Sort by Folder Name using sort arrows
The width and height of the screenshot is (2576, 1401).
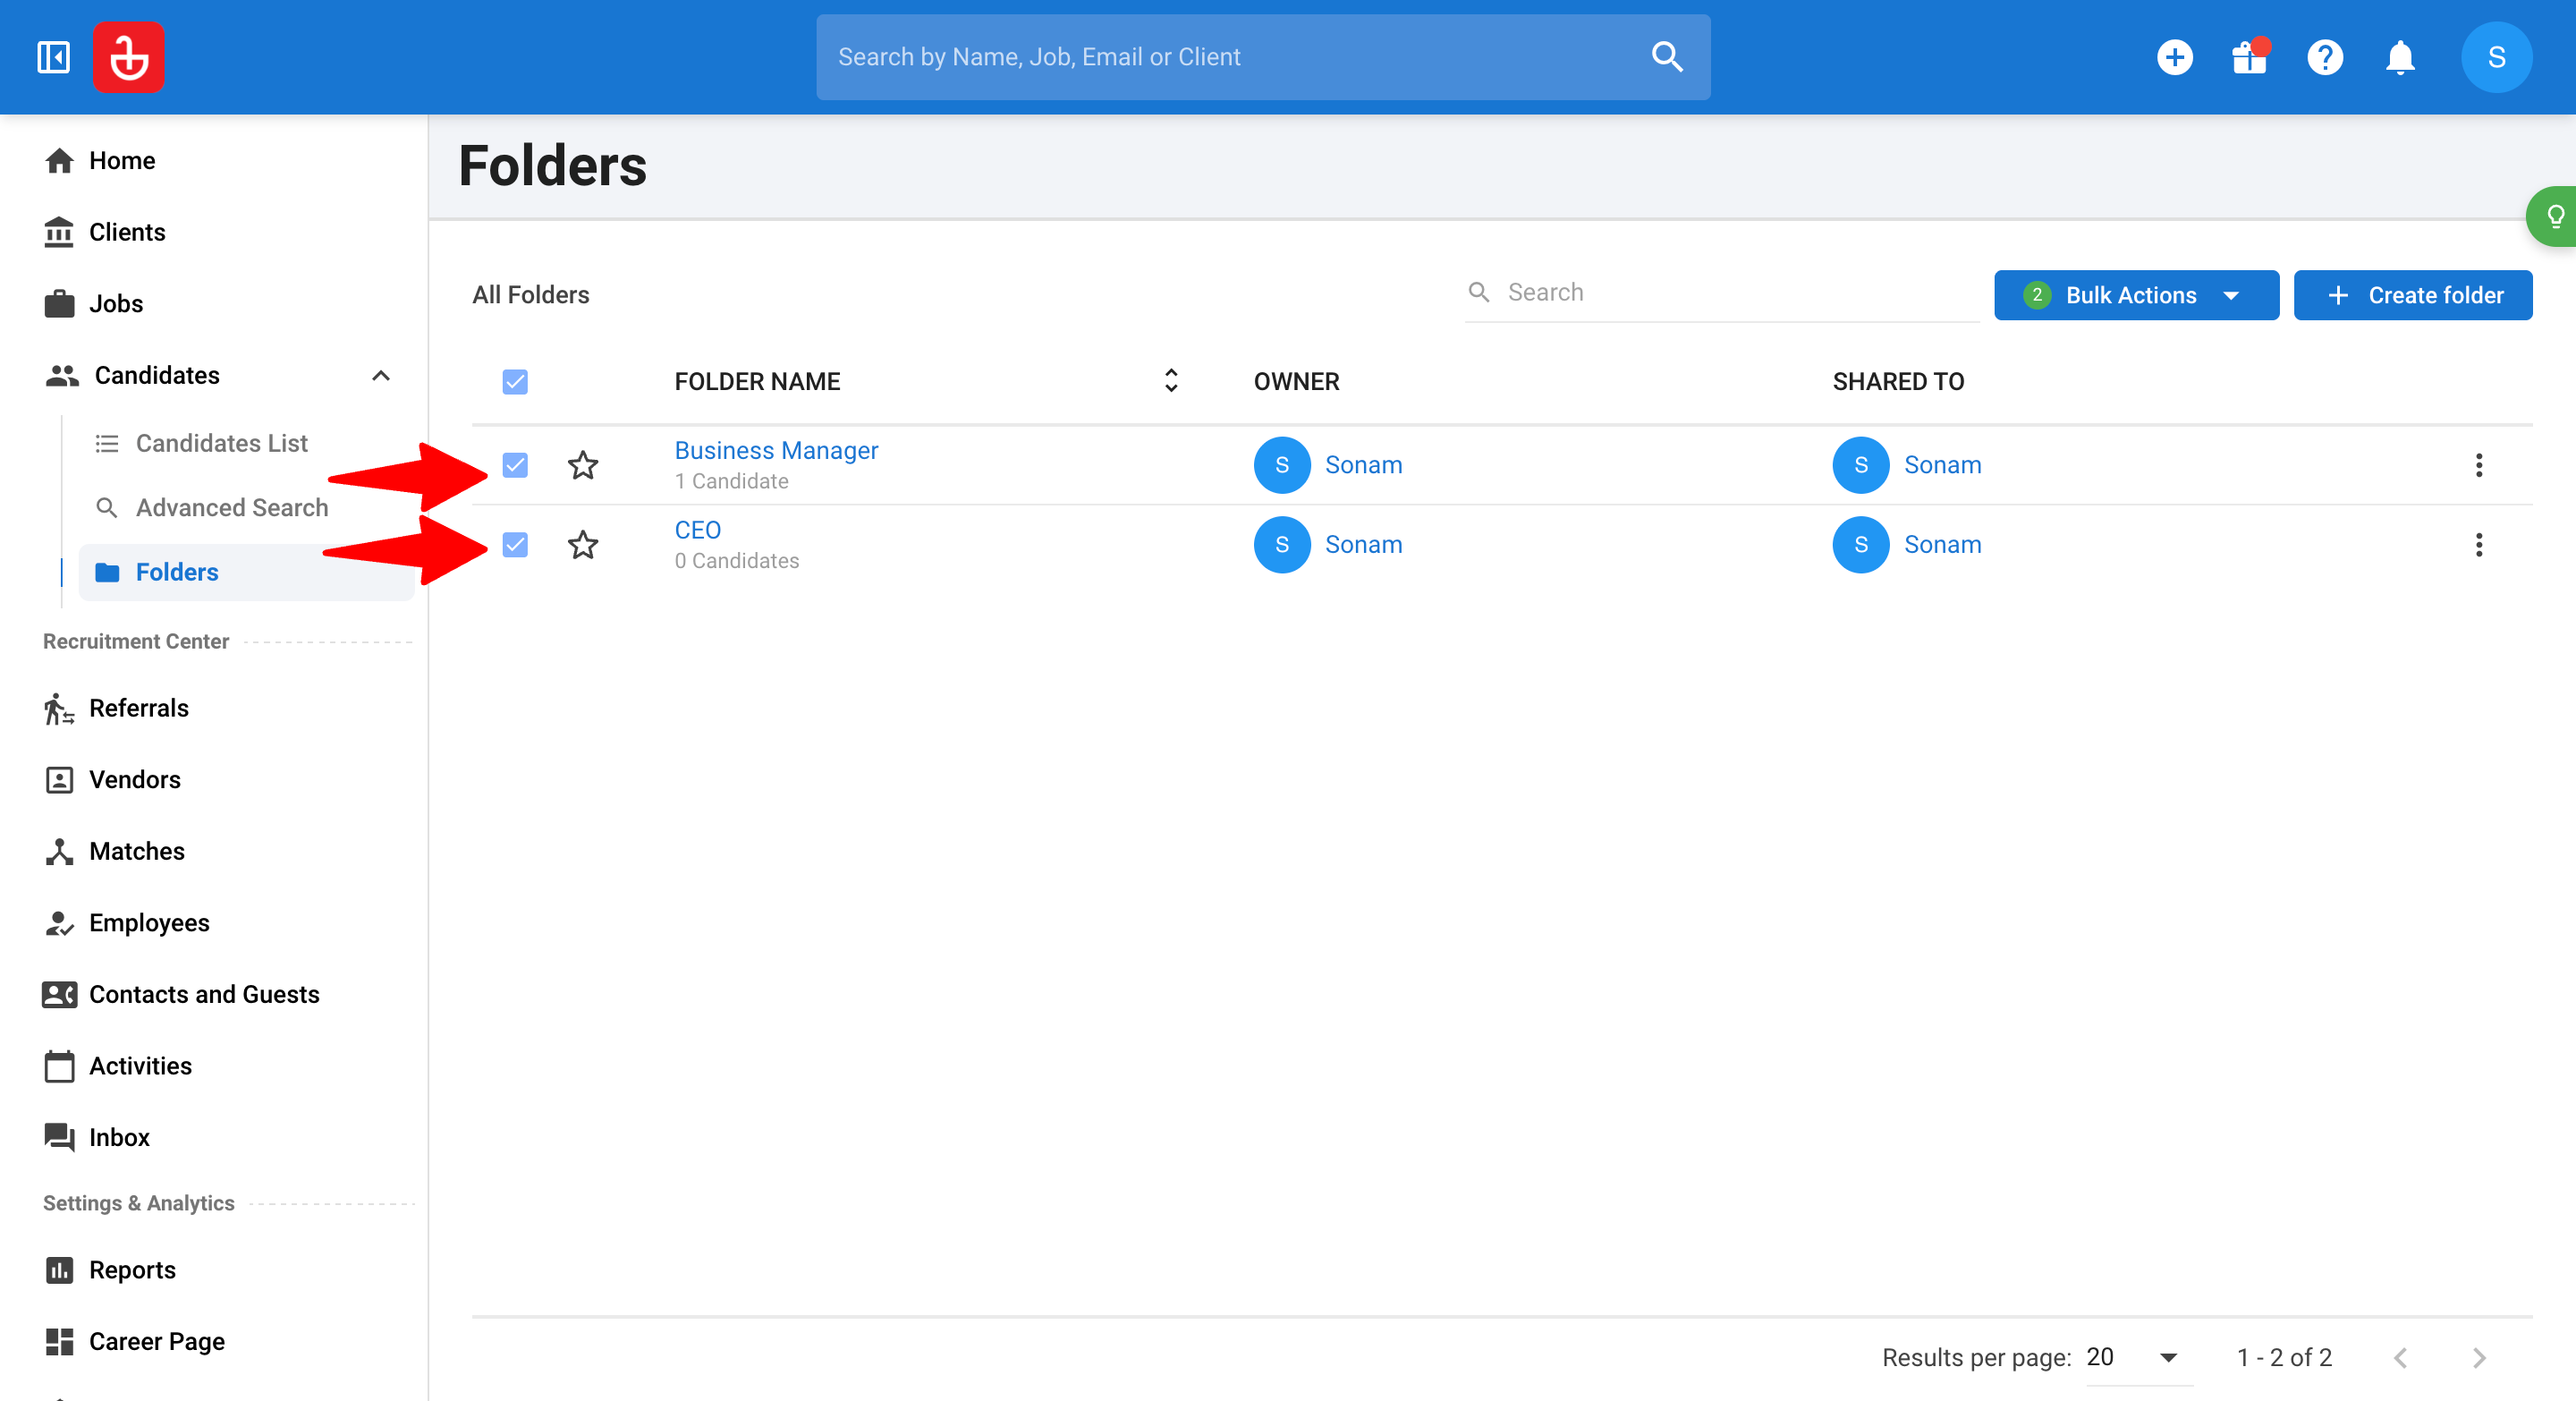1171,380
